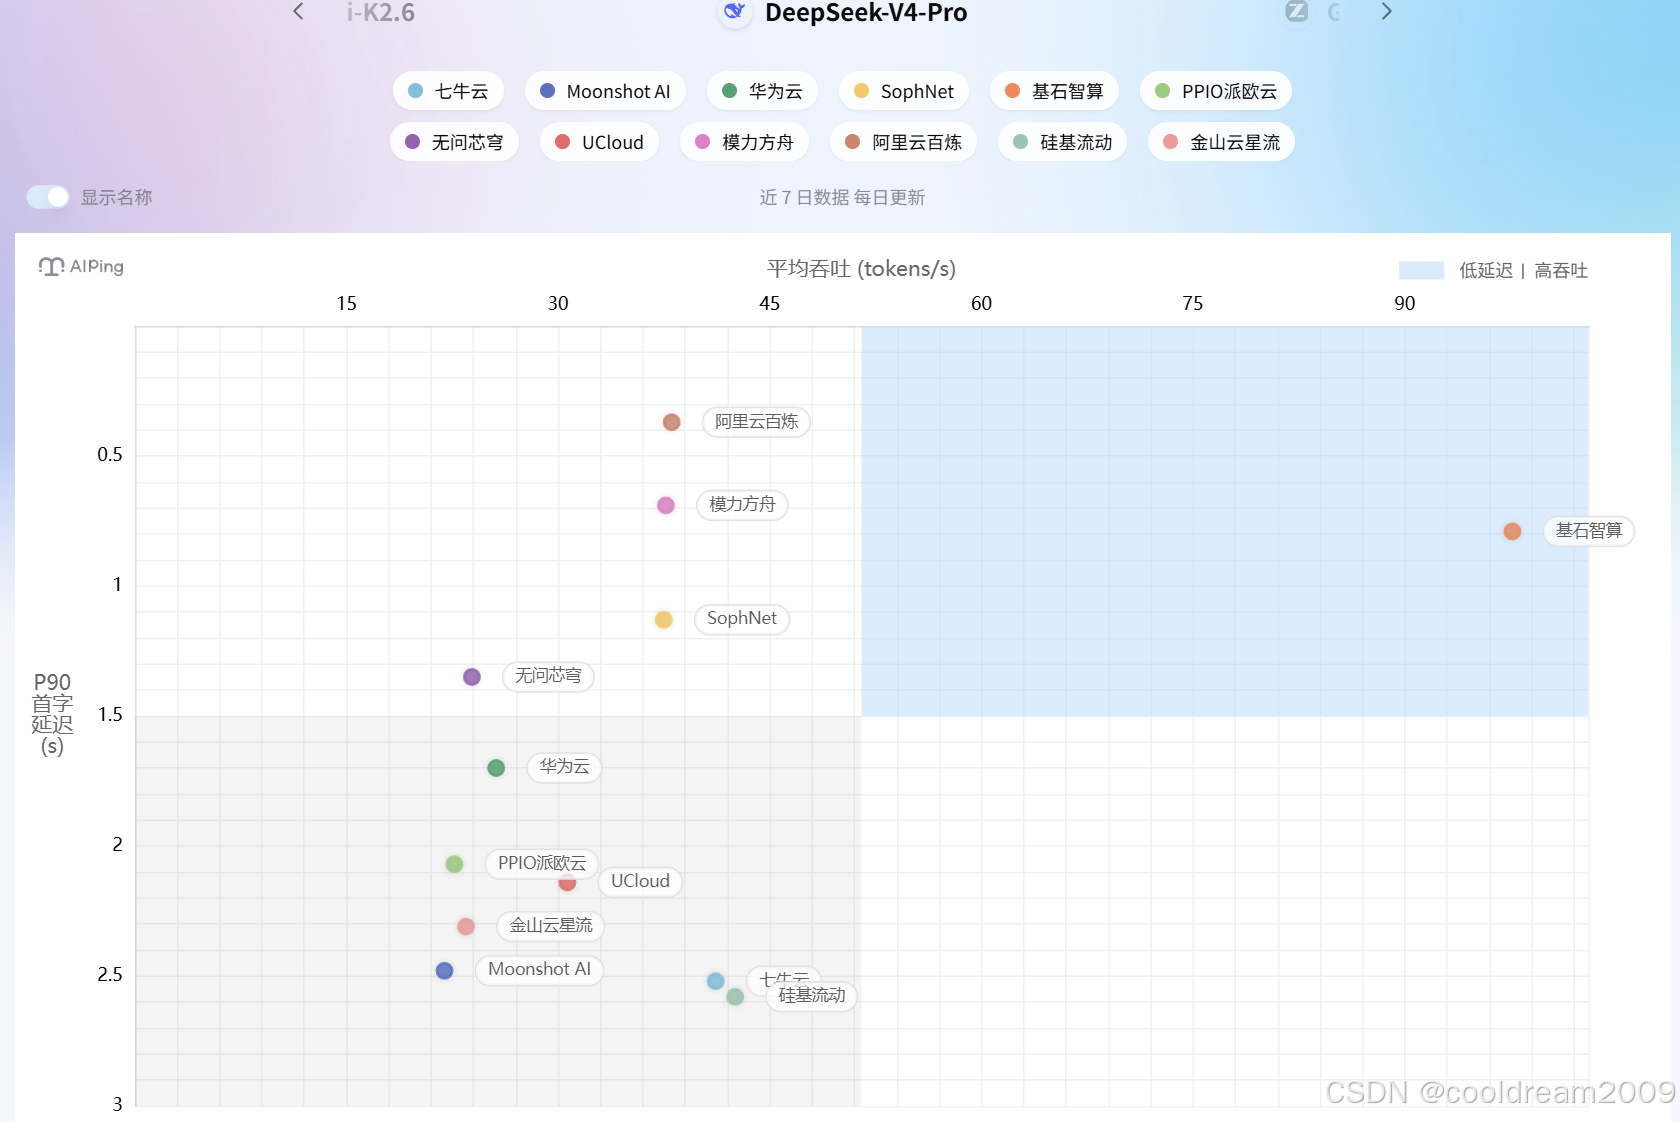The width and height of the screenshot is (1680, 1122).
Task: Click the SophNet name label on the chart
Action: (742, 619)
